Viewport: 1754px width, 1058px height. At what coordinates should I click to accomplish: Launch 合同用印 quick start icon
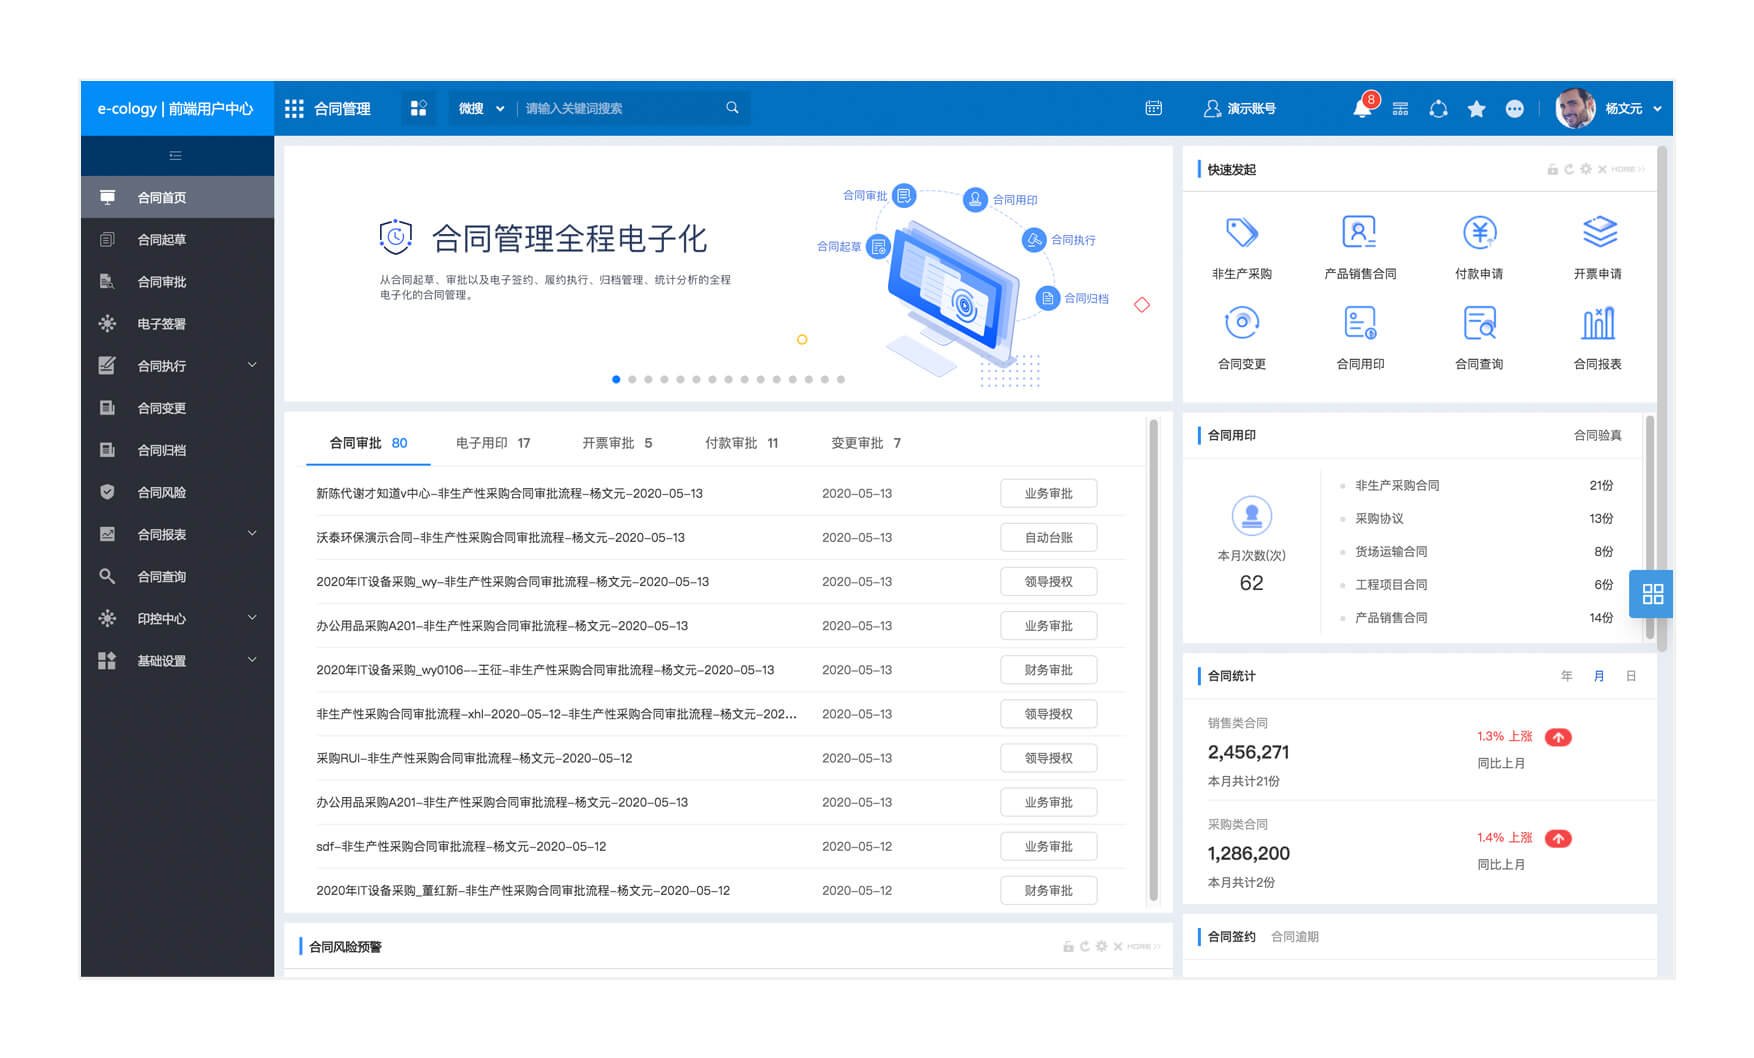coord(1359,323)
